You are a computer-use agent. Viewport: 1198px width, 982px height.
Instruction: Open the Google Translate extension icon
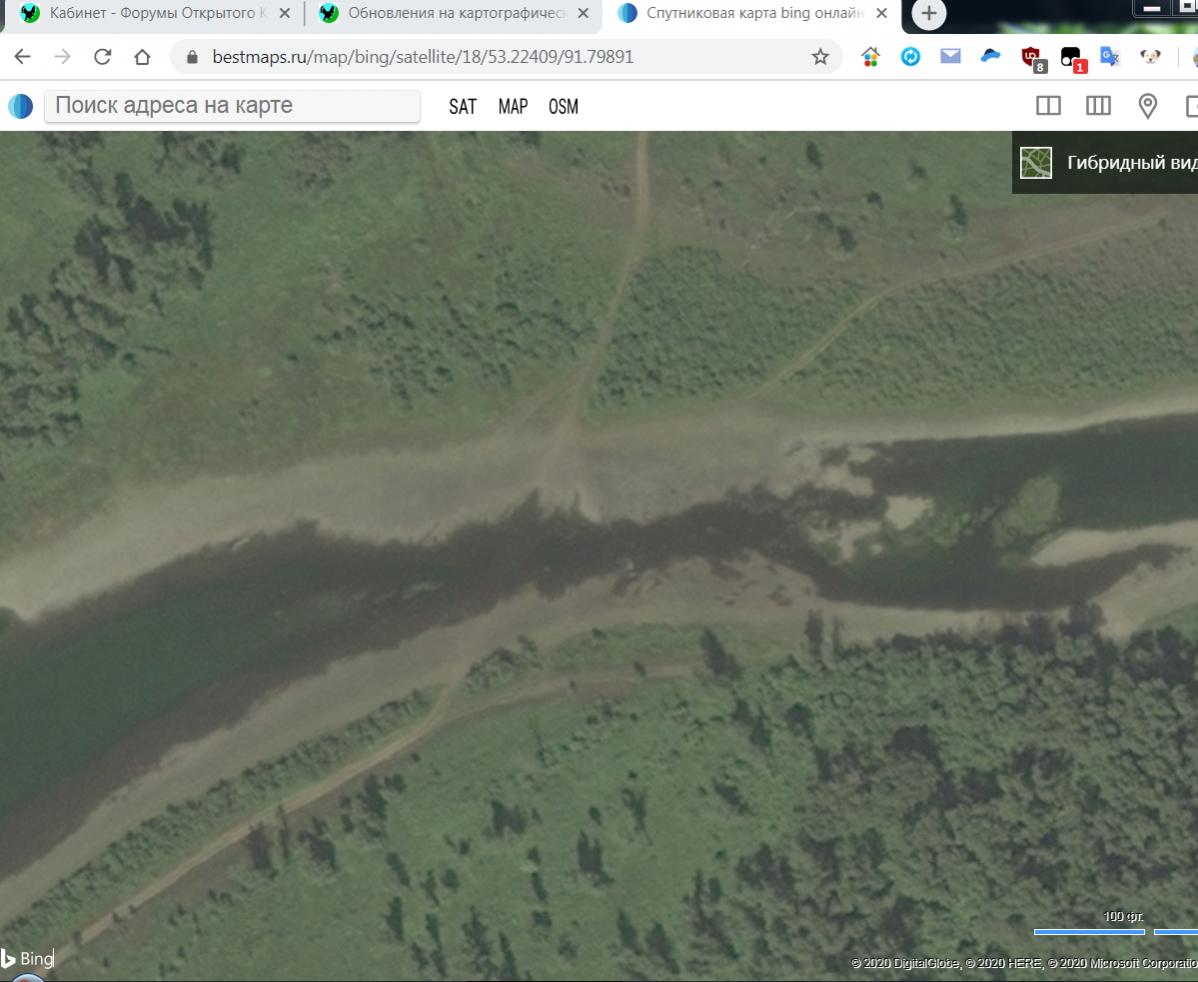[x=1109, y=57]
